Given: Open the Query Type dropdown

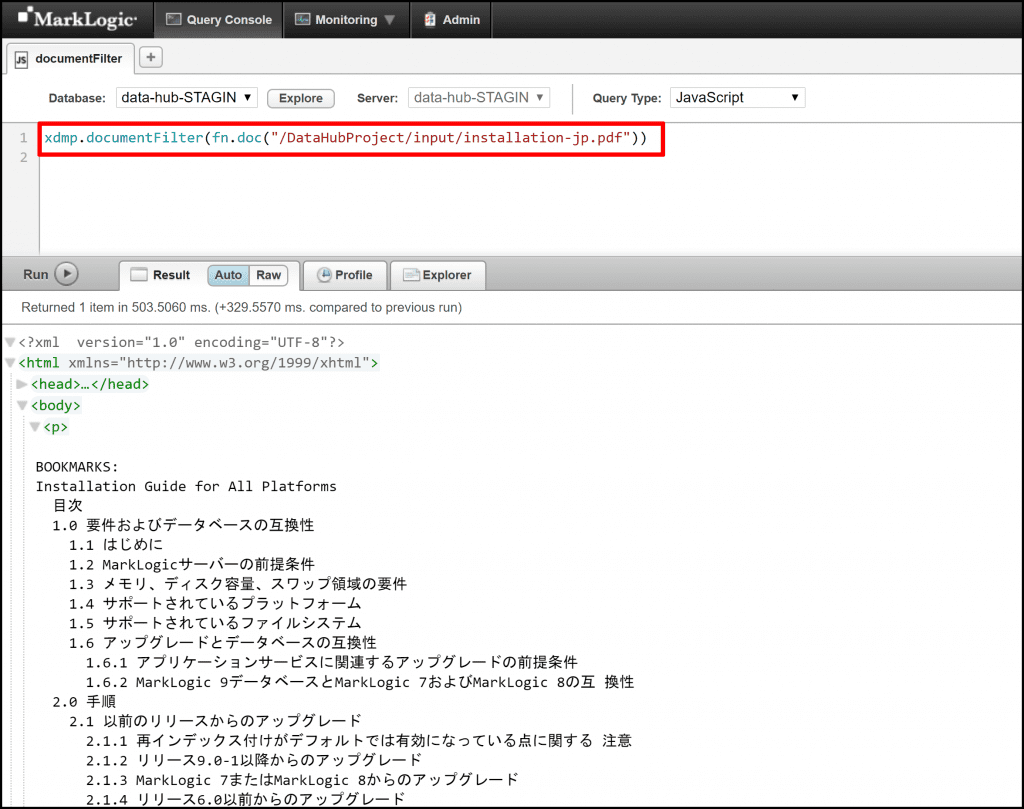Looking at the screenshot, I should pos(737,97).
